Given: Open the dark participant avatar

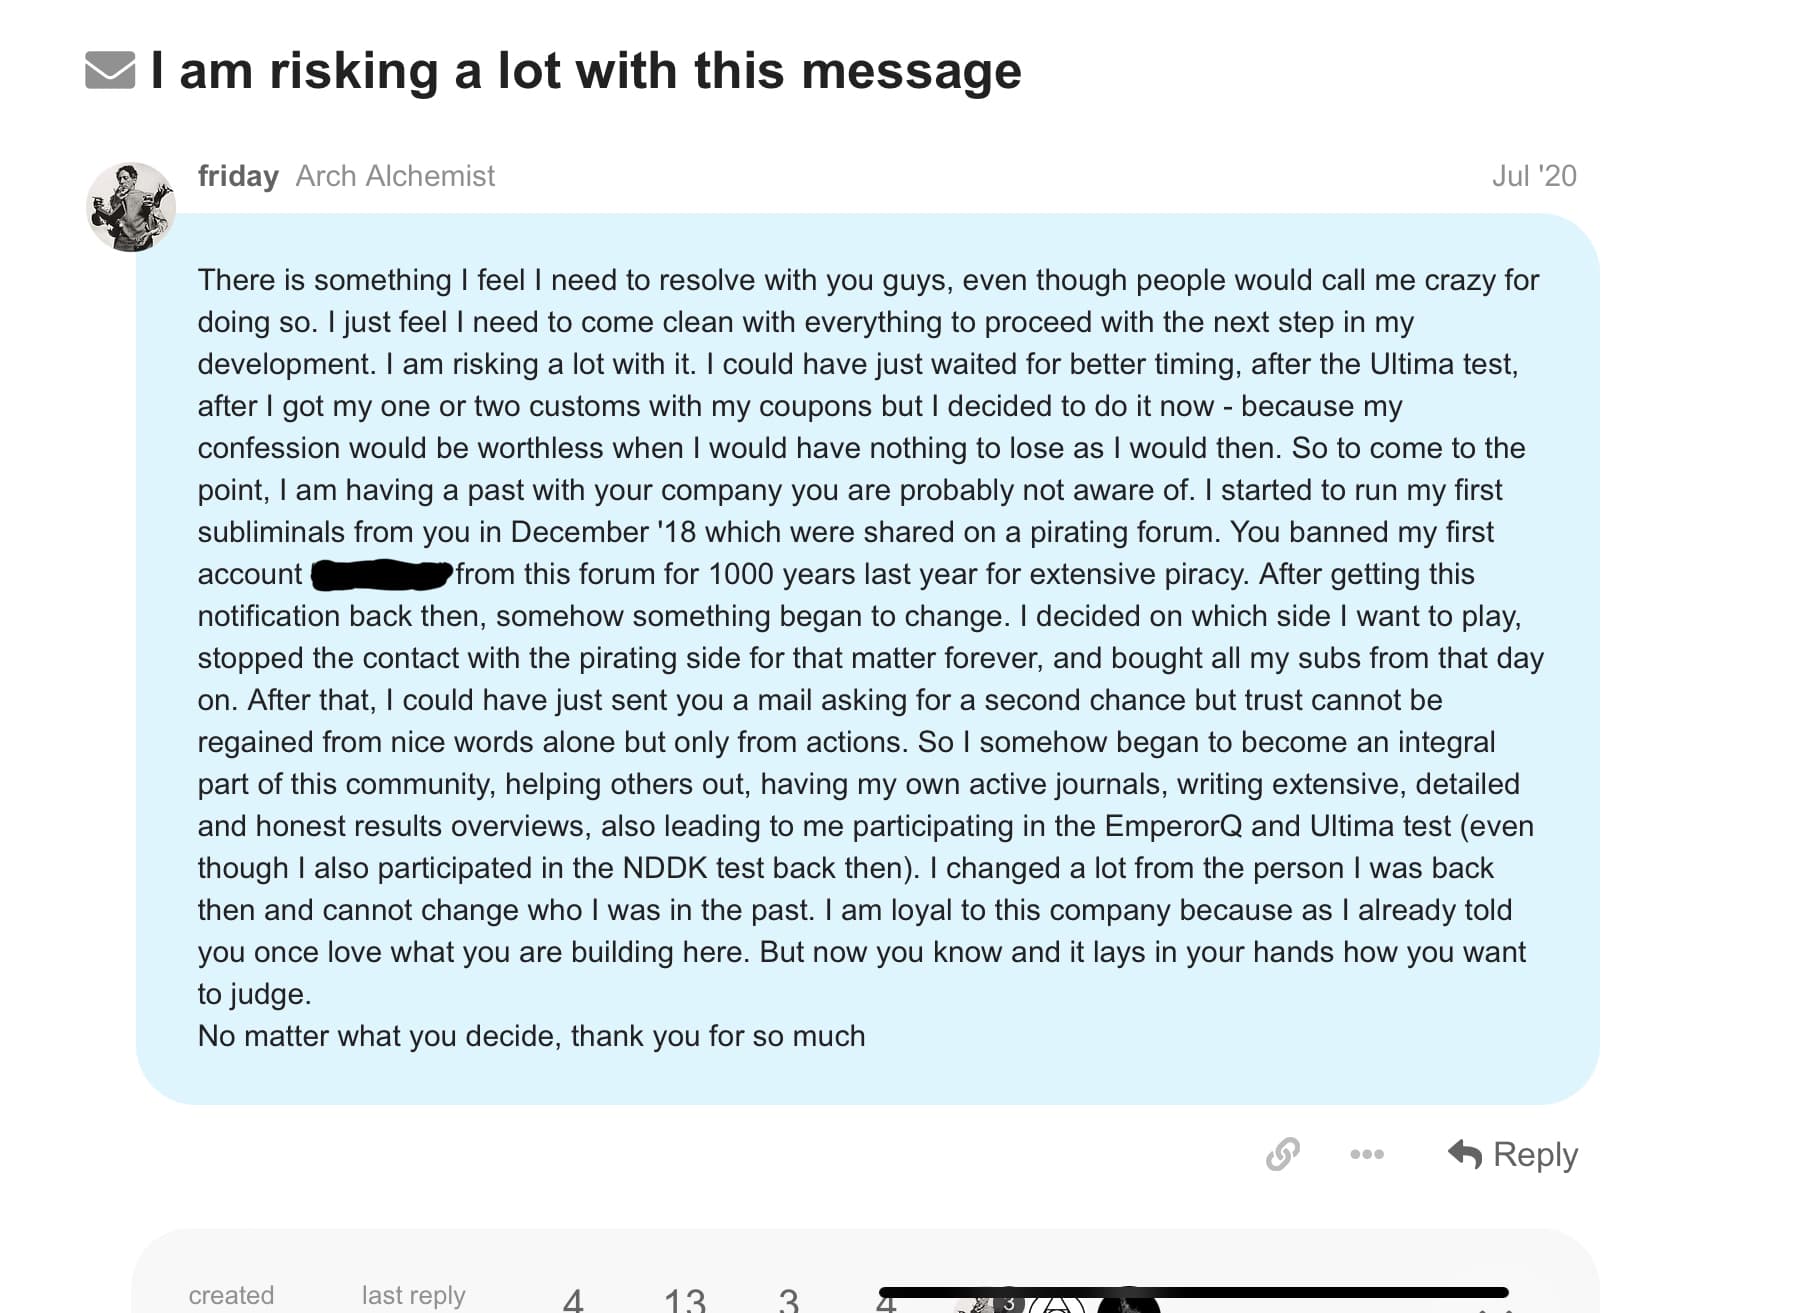Looking at the screenshot, I should (1128, 1303).
